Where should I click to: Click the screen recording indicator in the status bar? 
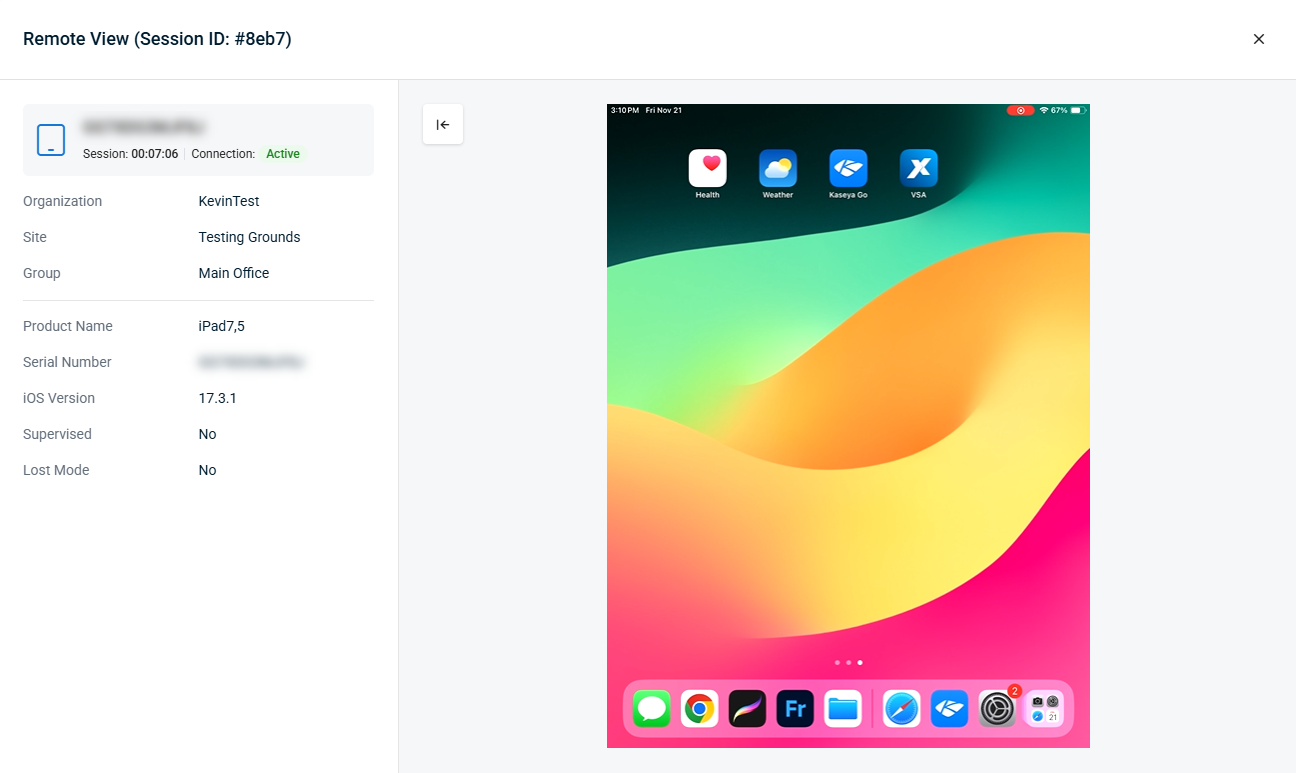coord(1020,110)
